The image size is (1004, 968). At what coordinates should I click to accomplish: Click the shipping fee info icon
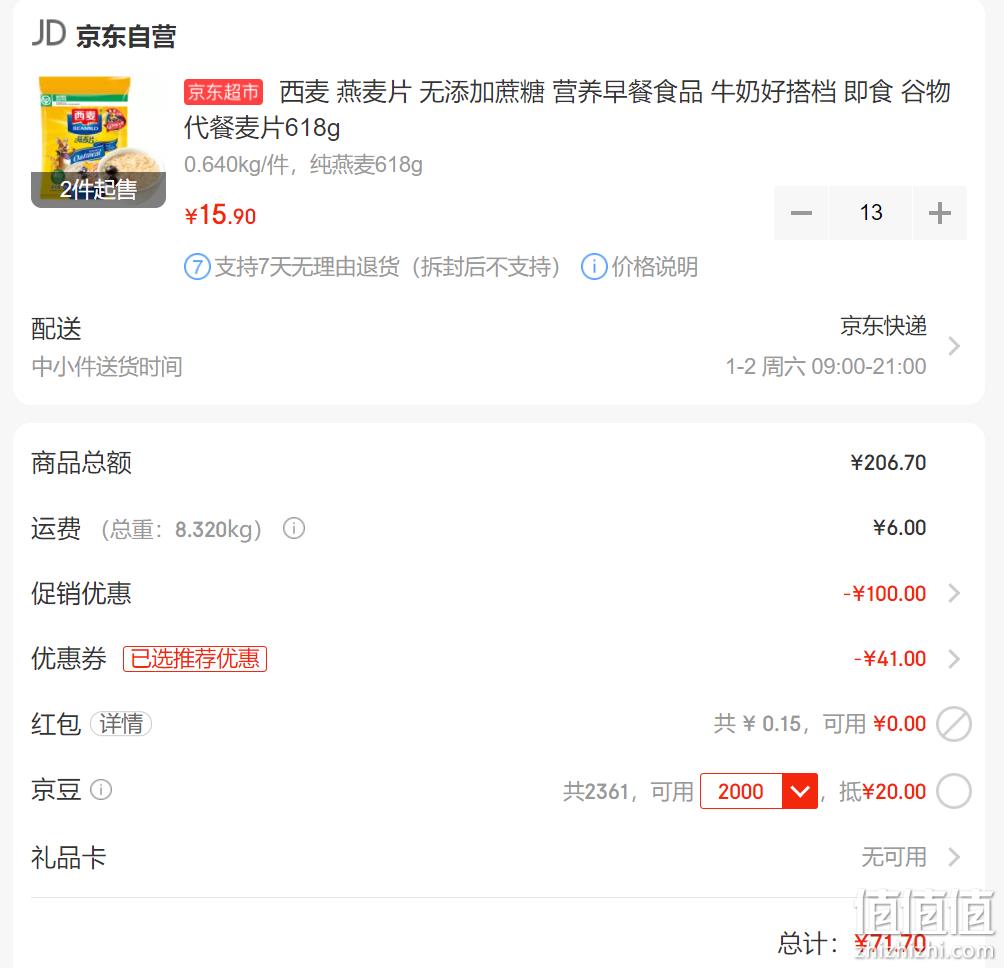point(294,529)
